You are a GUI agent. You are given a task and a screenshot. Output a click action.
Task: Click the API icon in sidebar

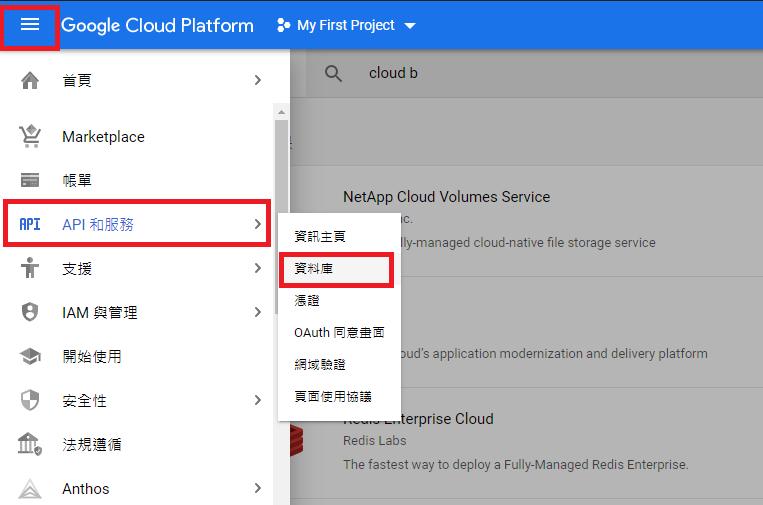(x=30, y=224)
